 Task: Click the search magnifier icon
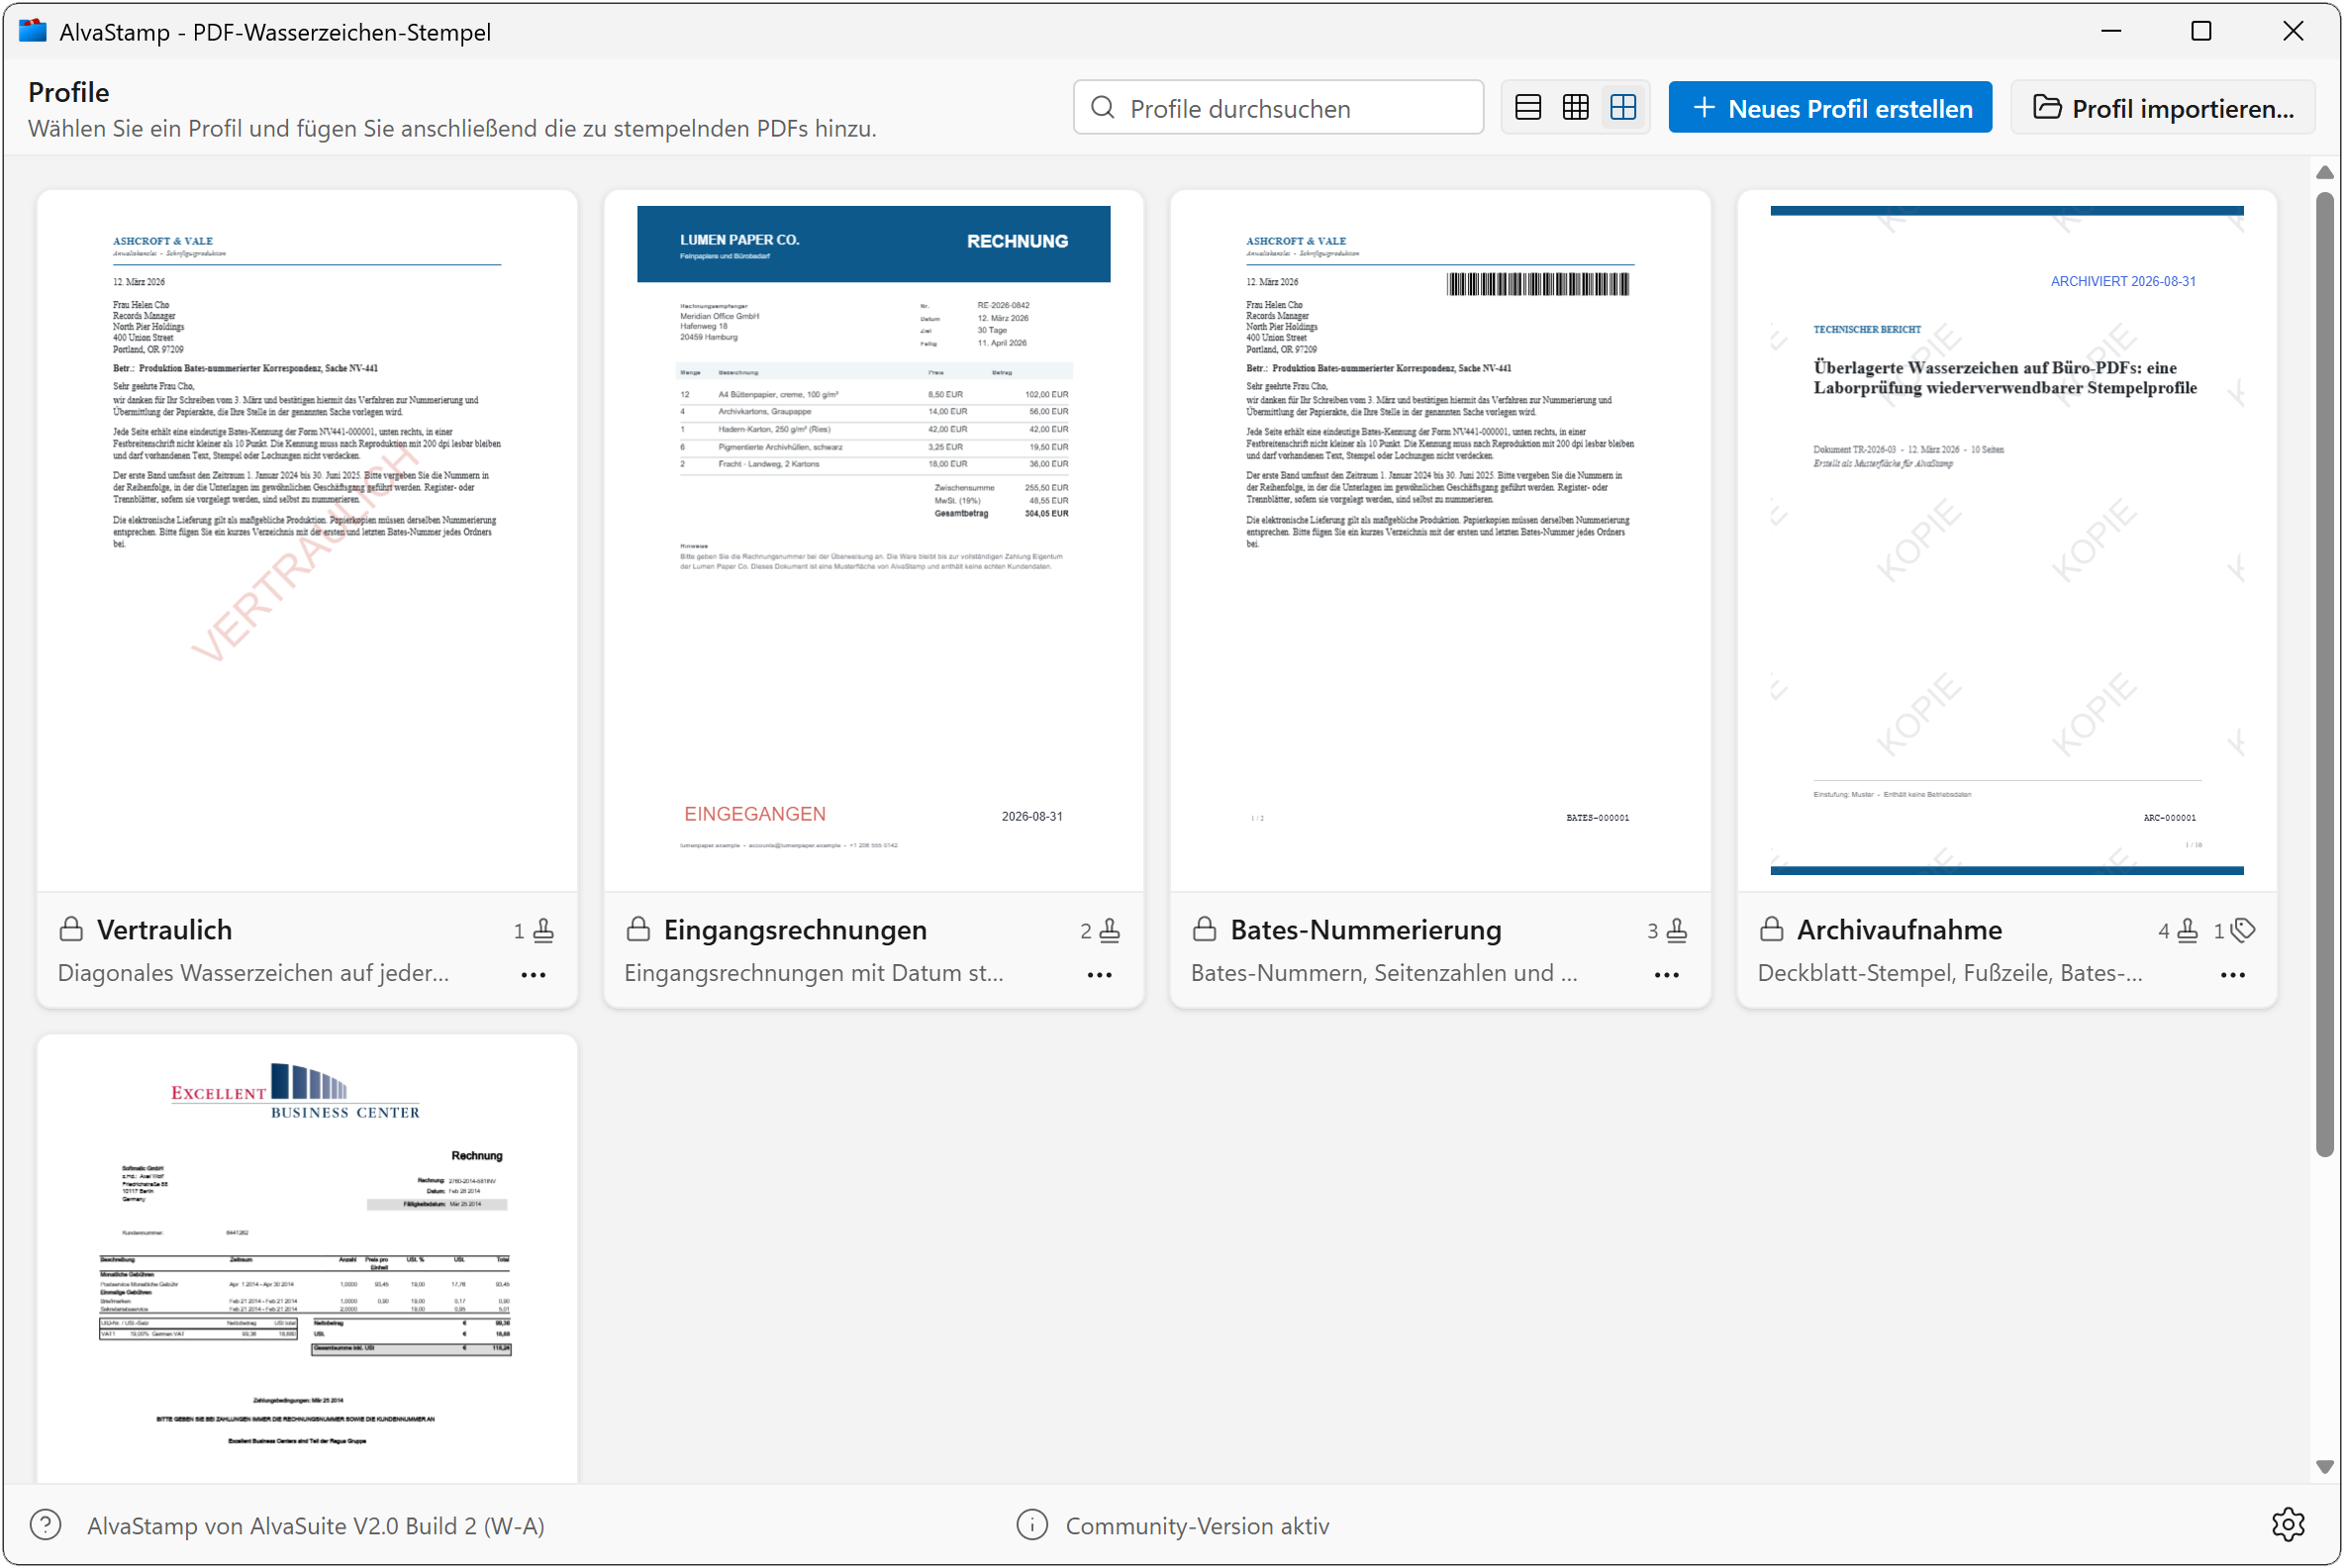1102,107
